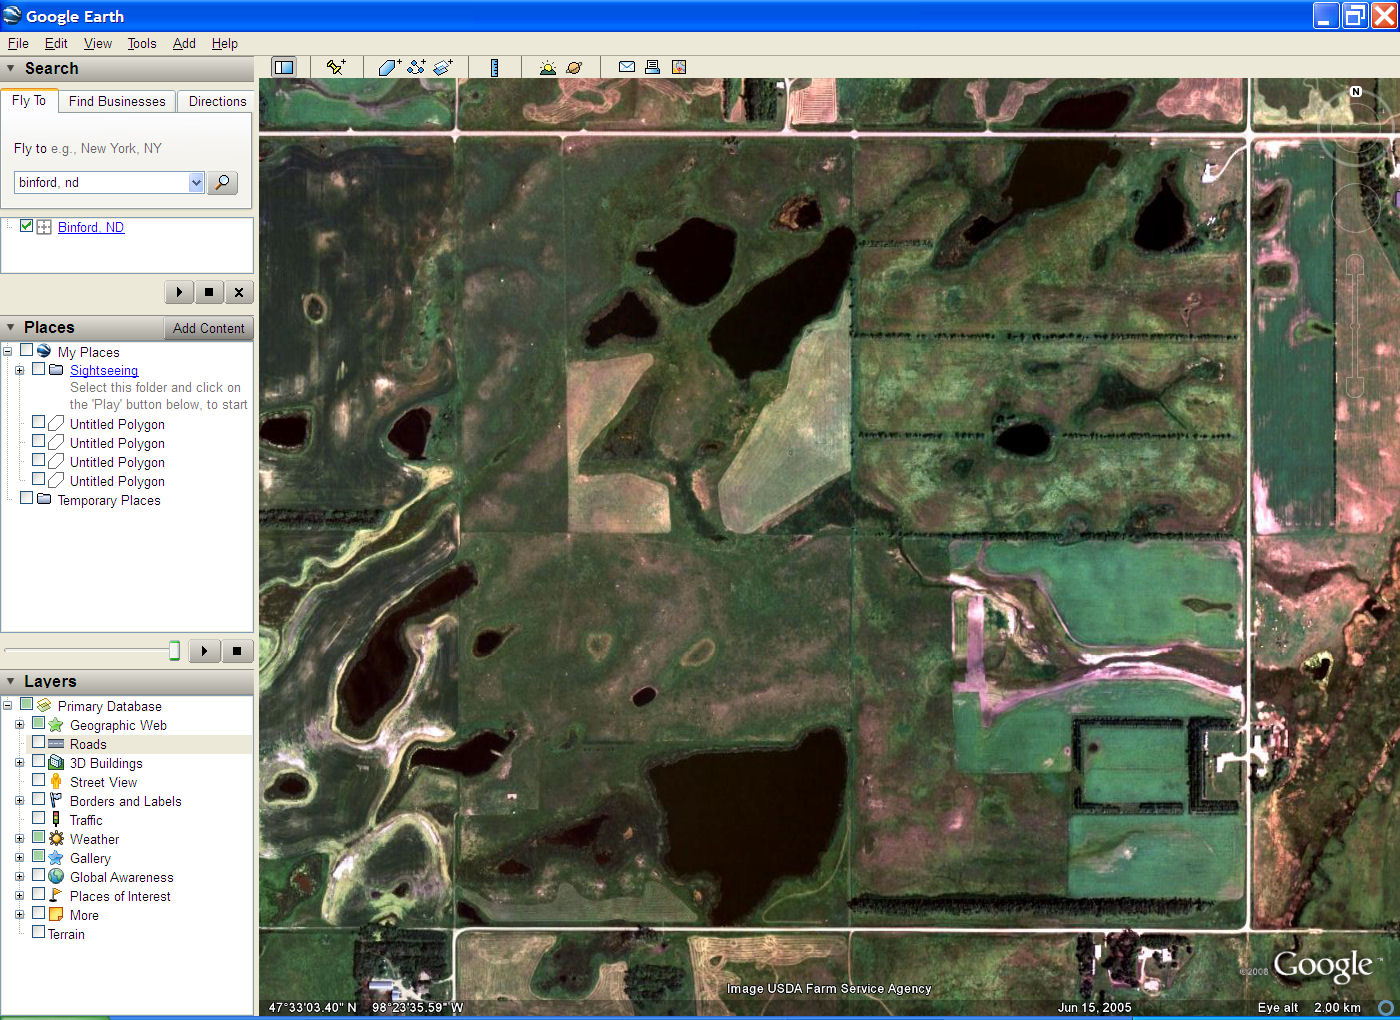Switch to the Directions tab
Screen dimensions: 1400x1020
coord(217,101)
